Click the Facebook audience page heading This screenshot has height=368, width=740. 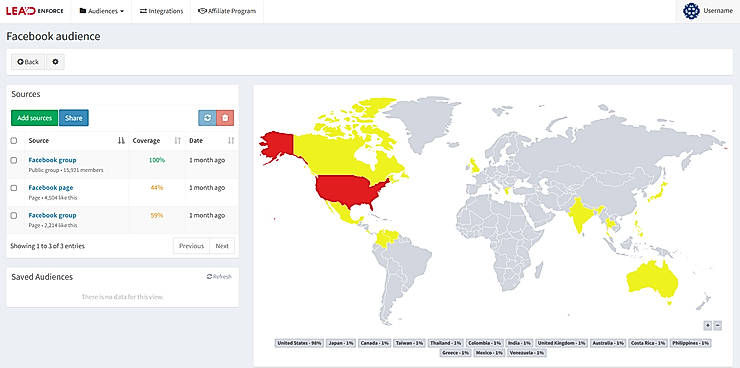click(x=53, y=36)
